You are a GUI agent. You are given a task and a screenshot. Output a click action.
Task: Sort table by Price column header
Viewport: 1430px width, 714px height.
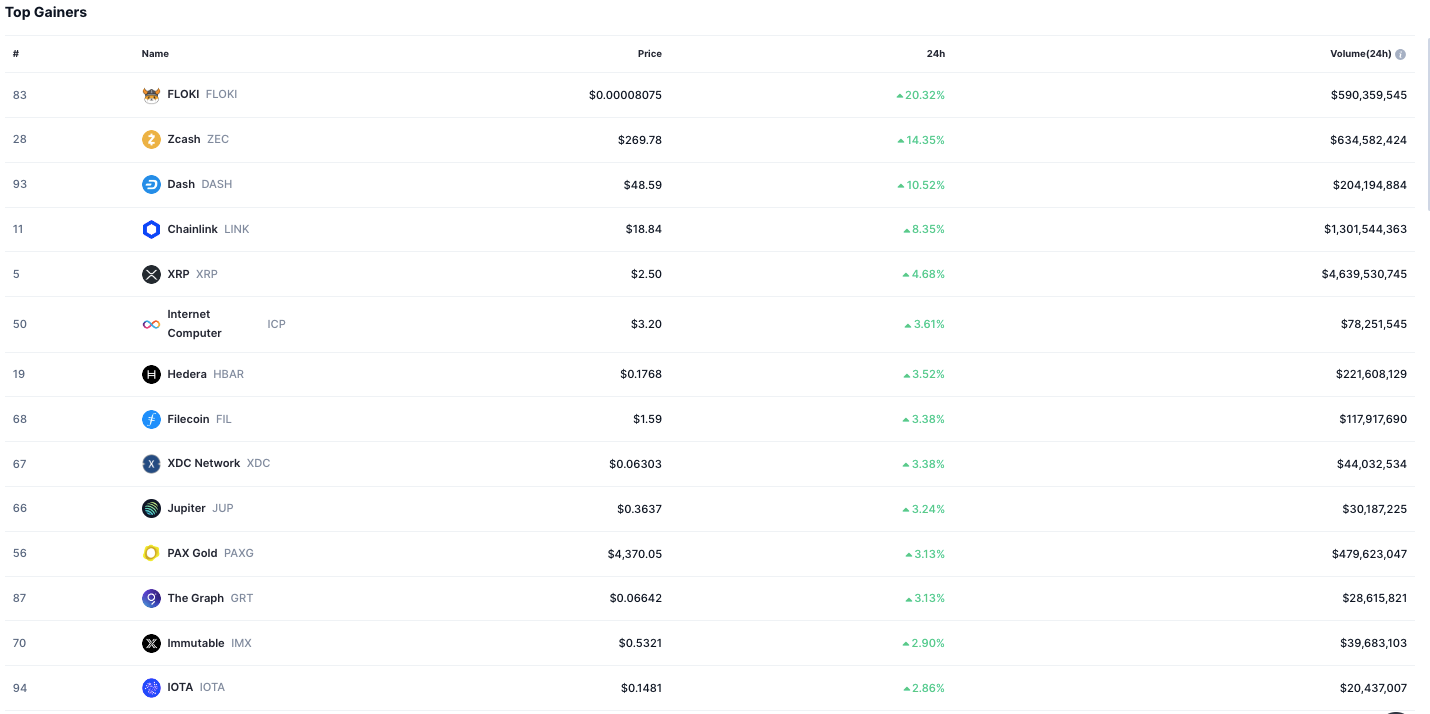click(x=649, y=54)
